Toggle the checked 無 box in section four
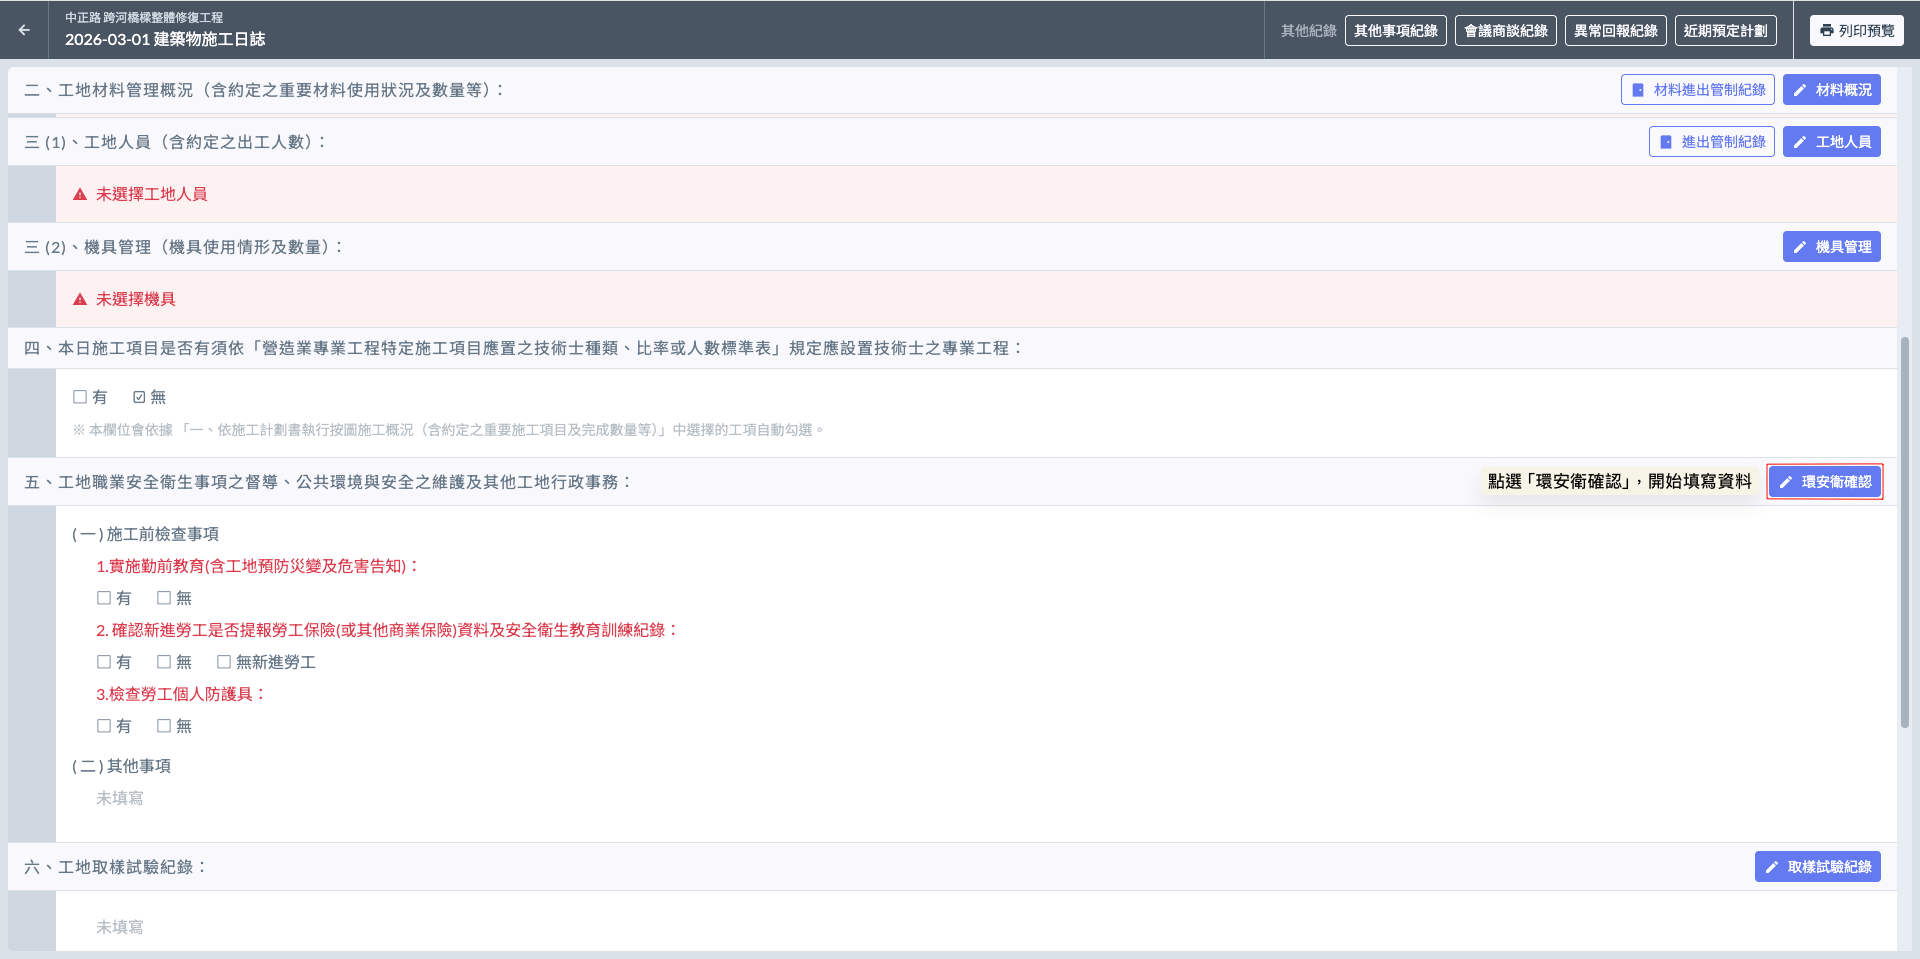1920x959 pixels. (139, 397)
